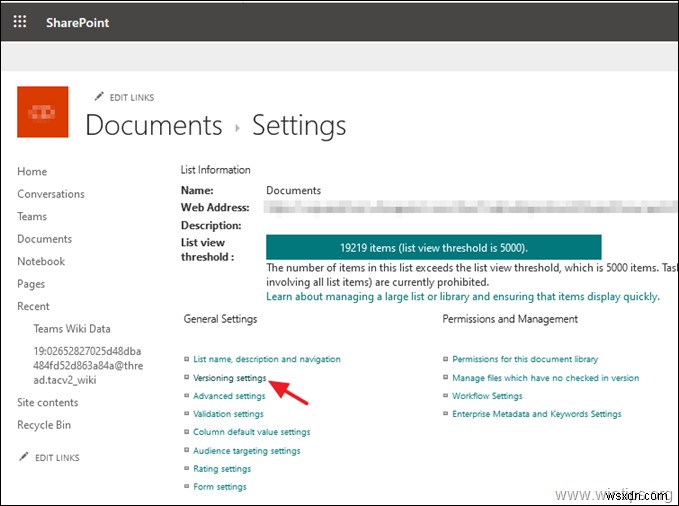The height and width of the screenshot is (506, 679).
Task: Open Notebook in left navigation
Action: (x=41, y=262)
